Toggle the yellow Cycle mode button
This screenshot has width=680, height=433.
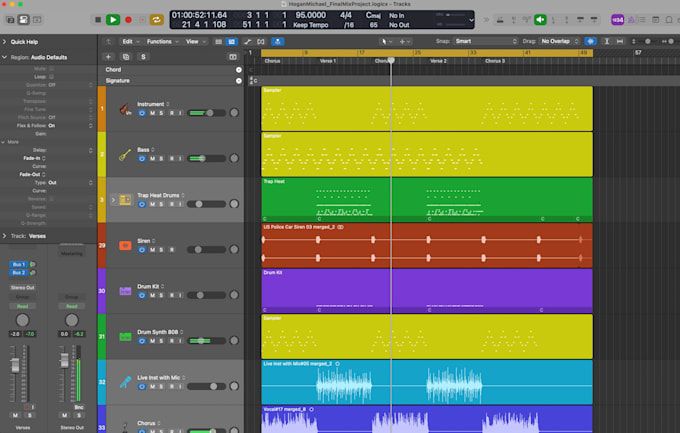[157, 20]
